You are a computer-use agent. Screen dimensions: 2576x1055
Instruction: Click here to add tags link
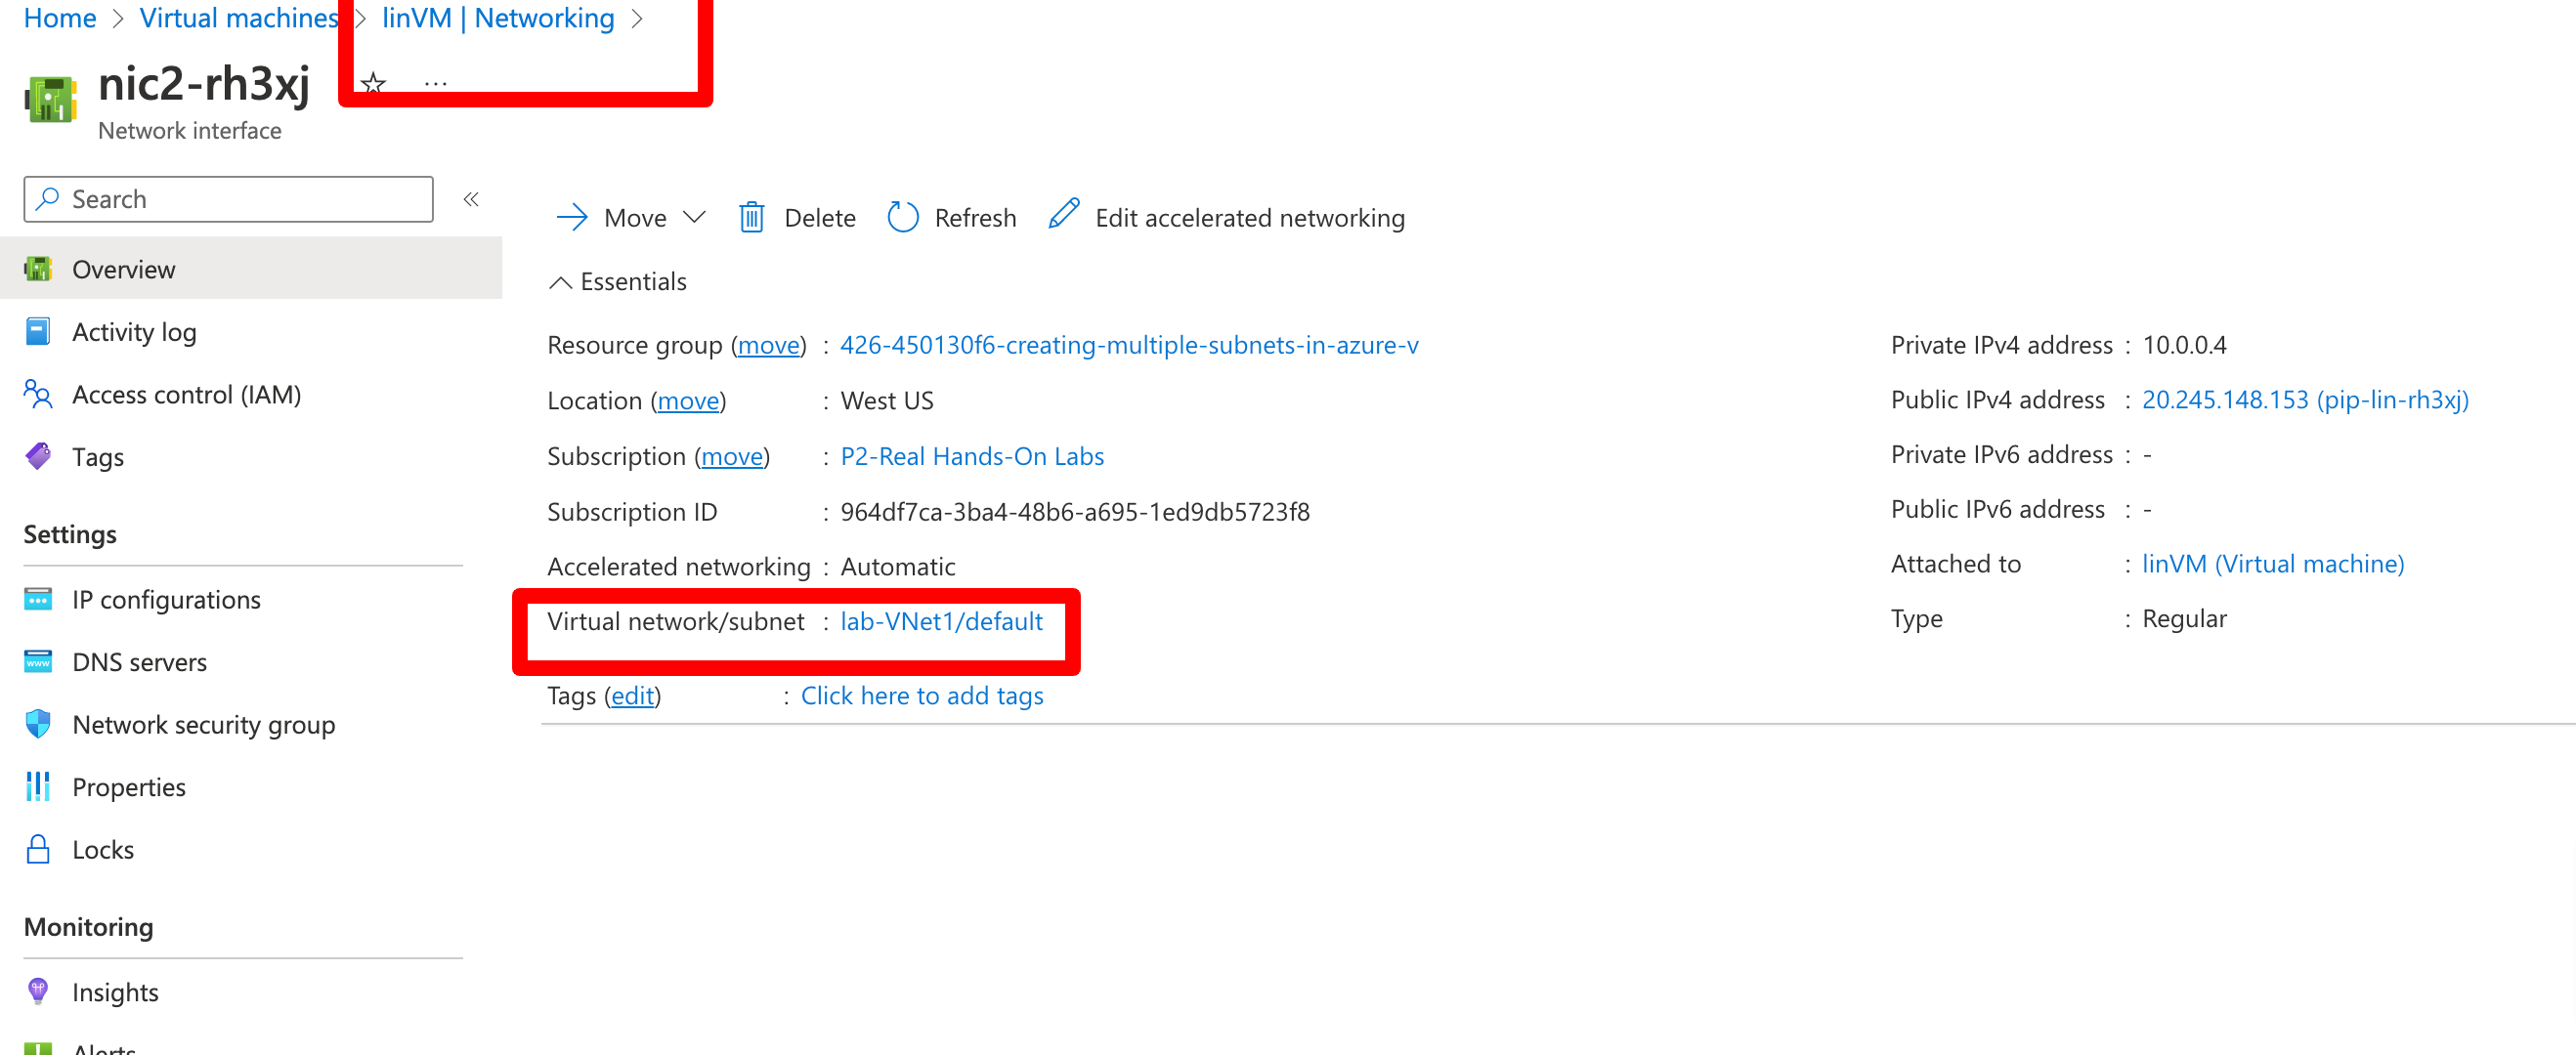point(922,695)
